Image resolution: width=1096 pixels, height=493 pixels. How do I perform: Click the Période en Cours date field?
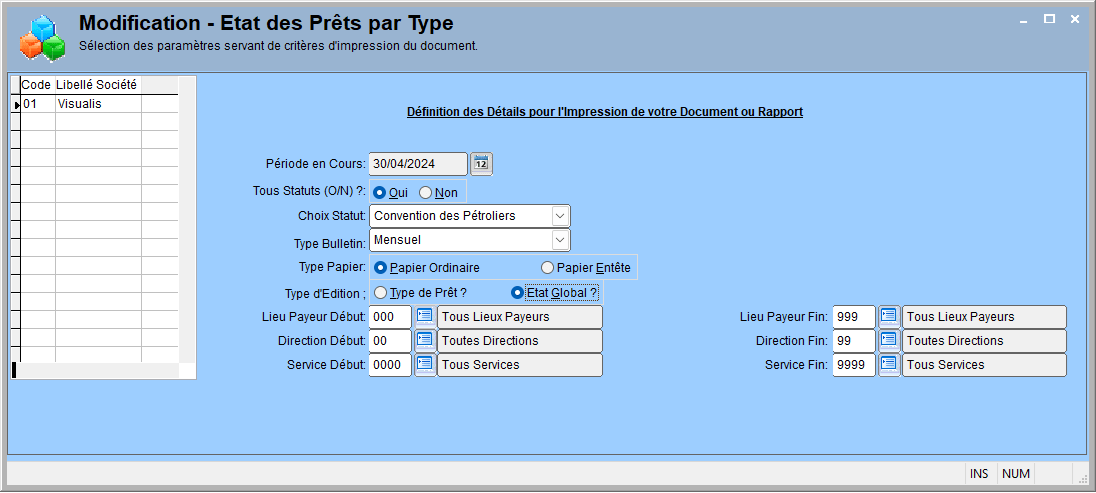pyautogui.click(x=418, y=164)
